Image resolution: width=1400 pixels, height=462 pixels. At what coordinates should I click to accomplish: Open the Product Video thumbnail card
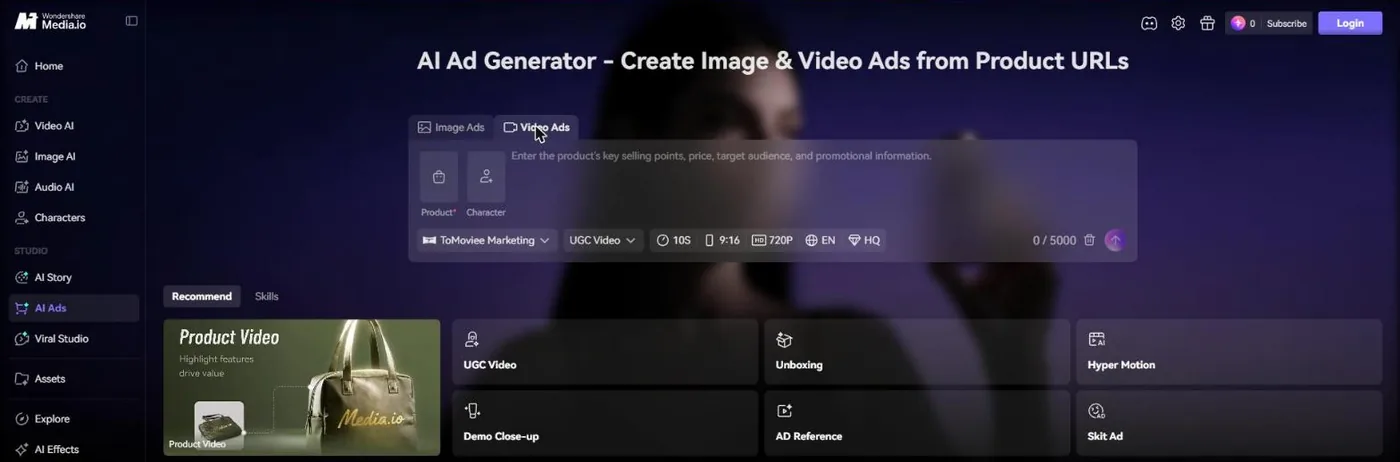302,387
